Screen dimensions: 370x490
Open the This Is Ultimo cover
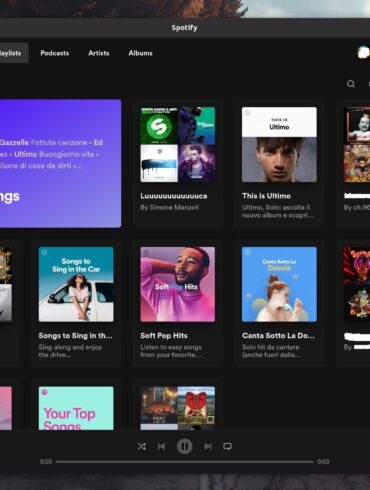[x=279, y=144]
